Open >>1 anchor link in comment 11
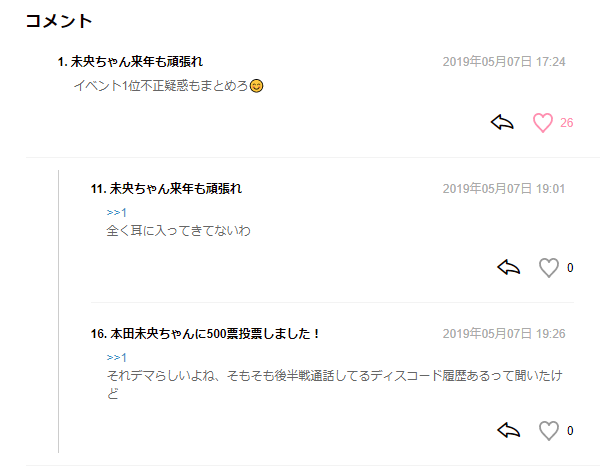600x466 pixels. click(x=116, y=212)
